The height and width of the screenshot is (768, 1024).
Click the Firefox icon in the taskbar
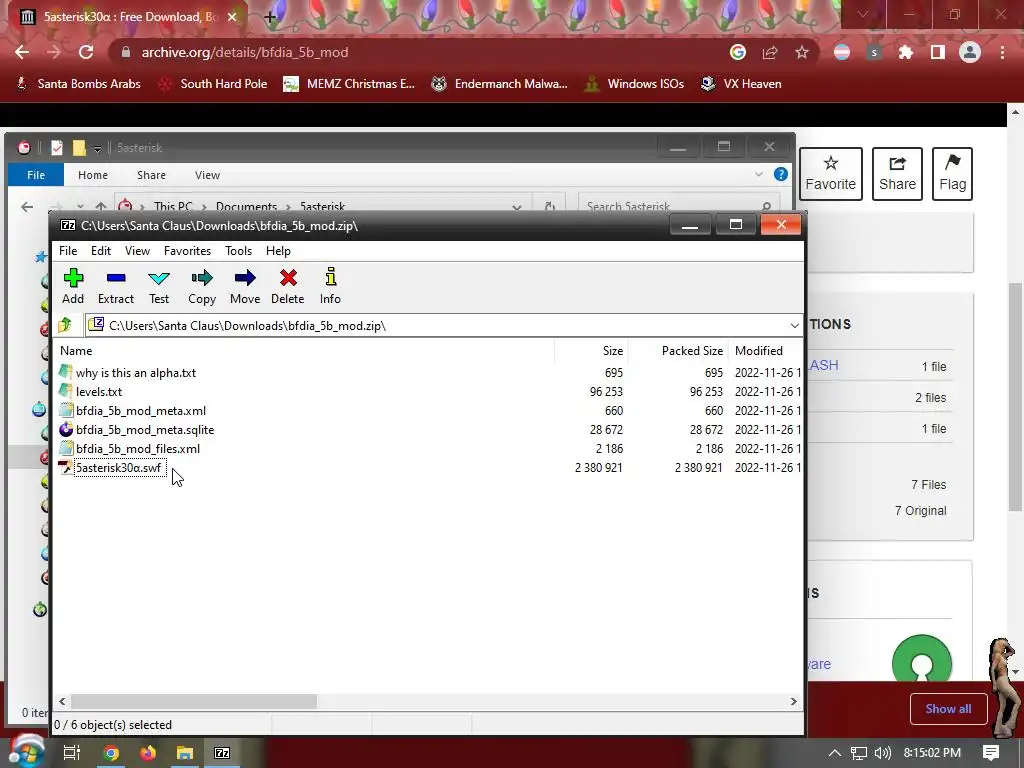click(x=148, y=753)
